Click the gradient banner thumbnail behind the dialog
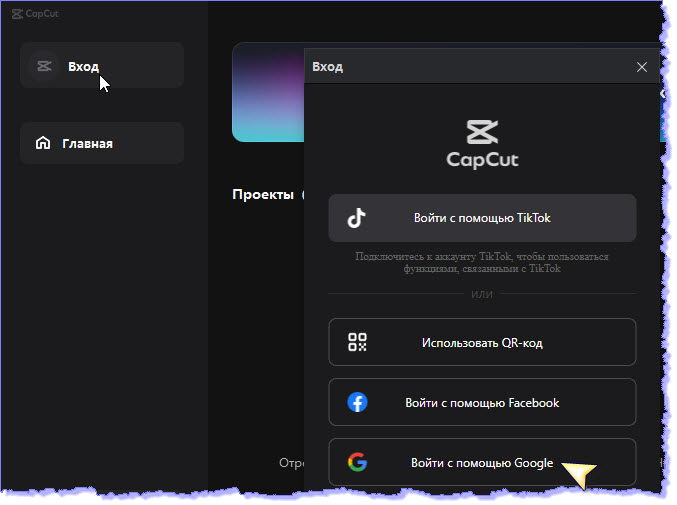The height and width of the screenshot is (505, 677). click(x=268, y=92)
